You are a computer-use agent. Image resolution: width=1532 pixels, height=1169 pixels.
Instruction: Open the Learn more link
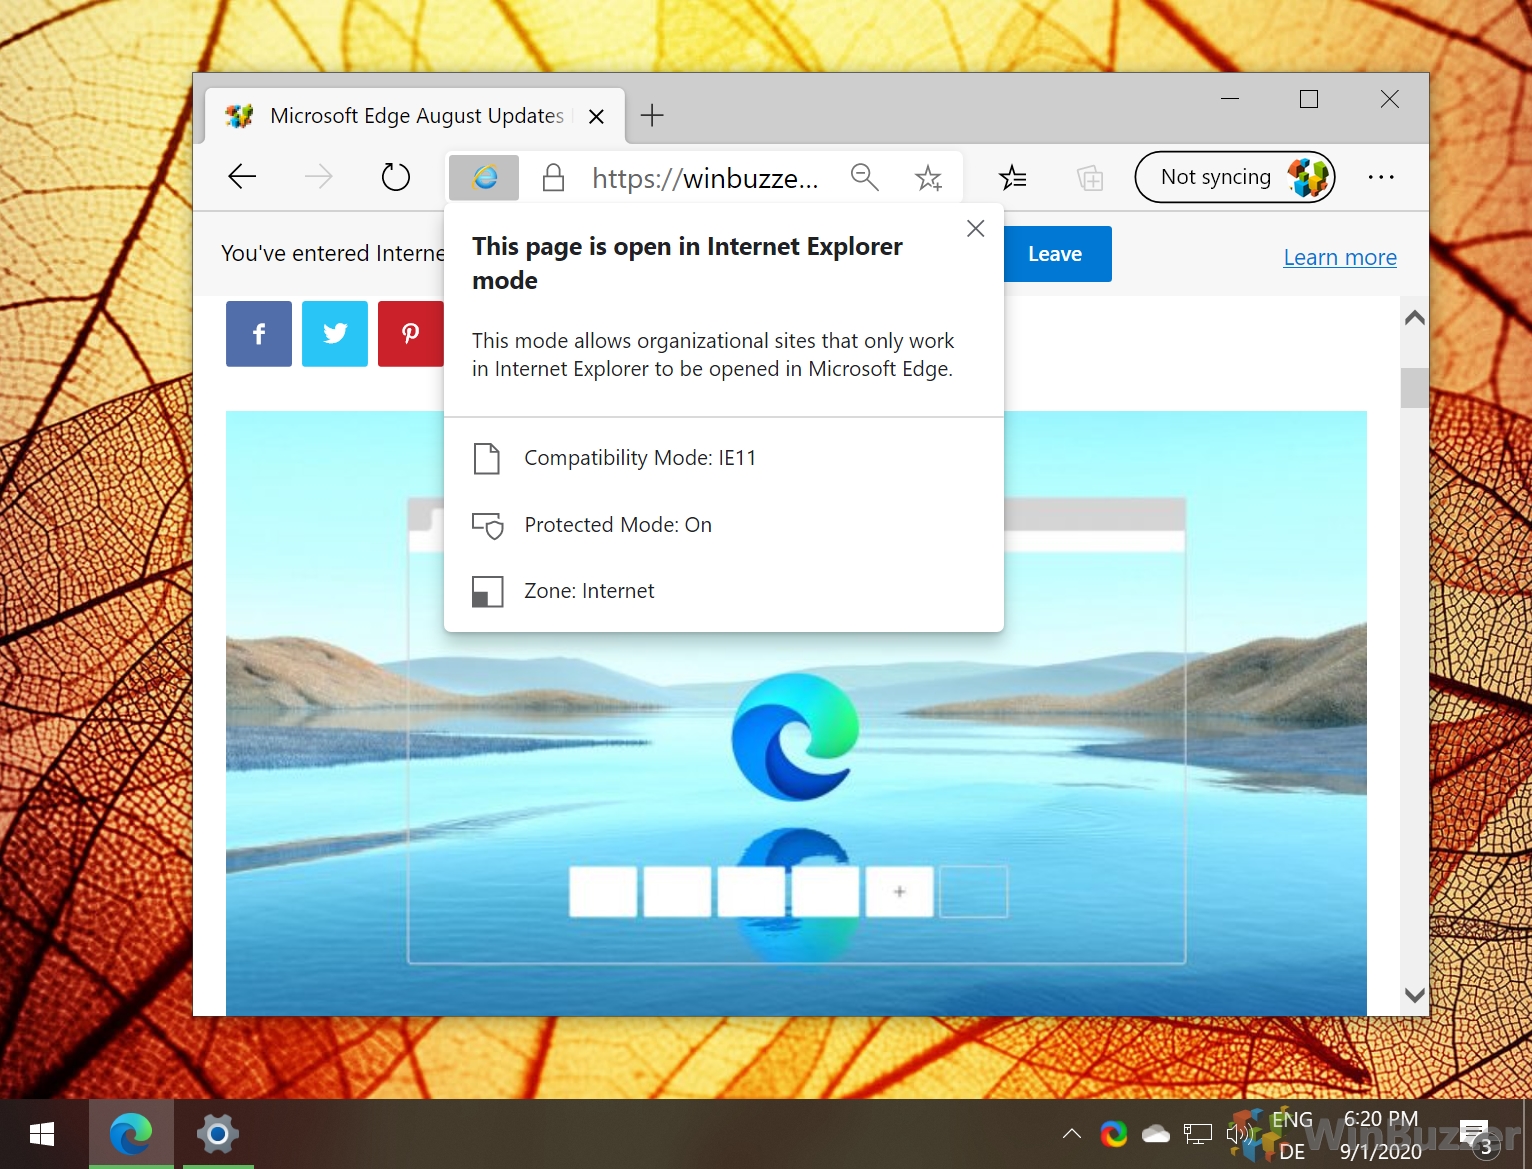[x=1339, y=257]
